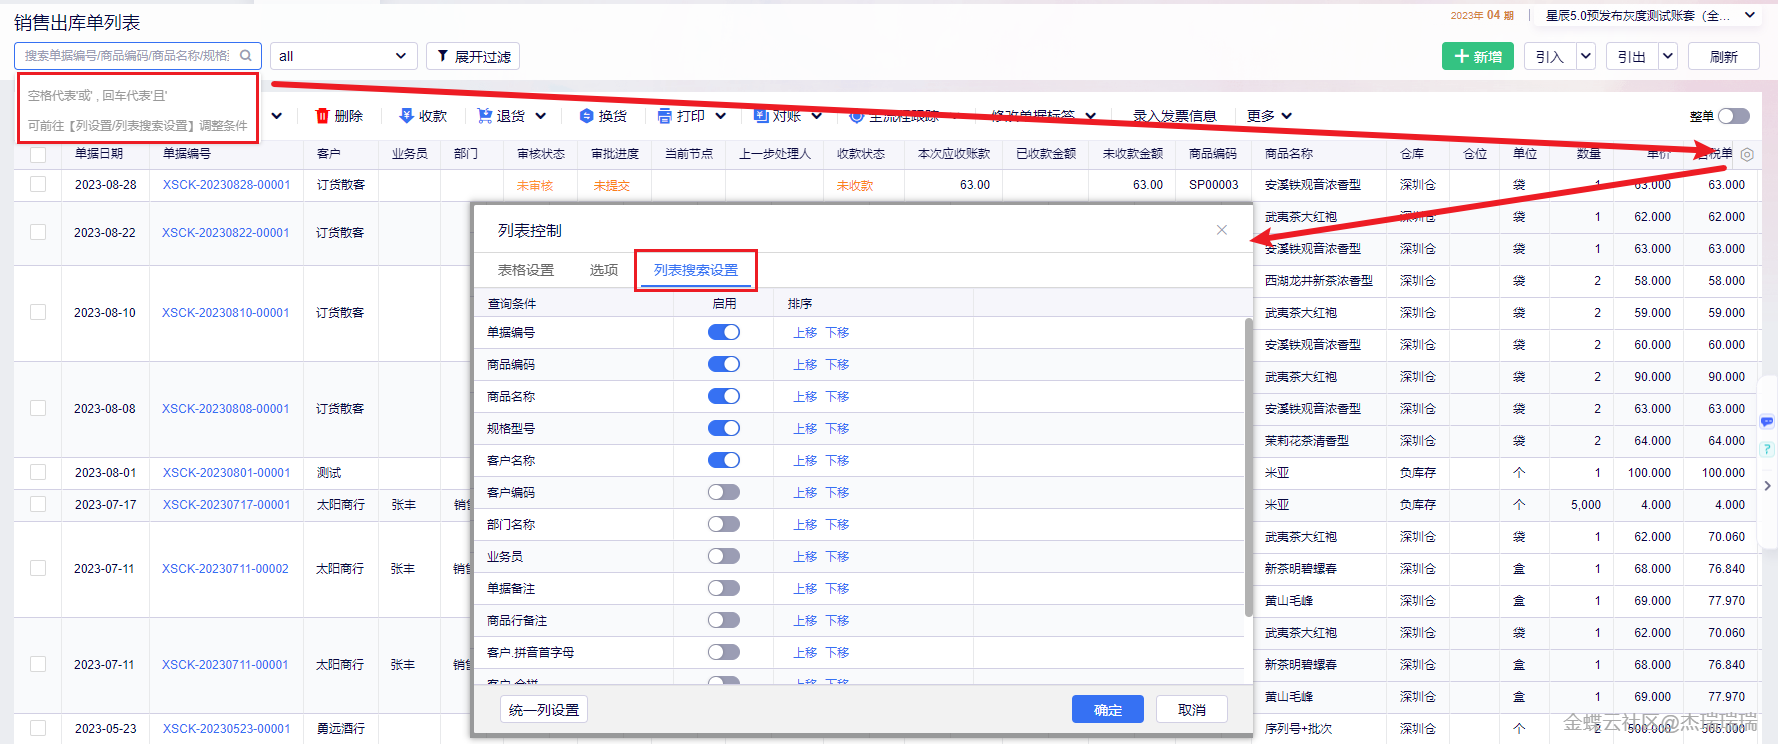
Task: Switch to the 表格设置 tab
Action: 526,270
